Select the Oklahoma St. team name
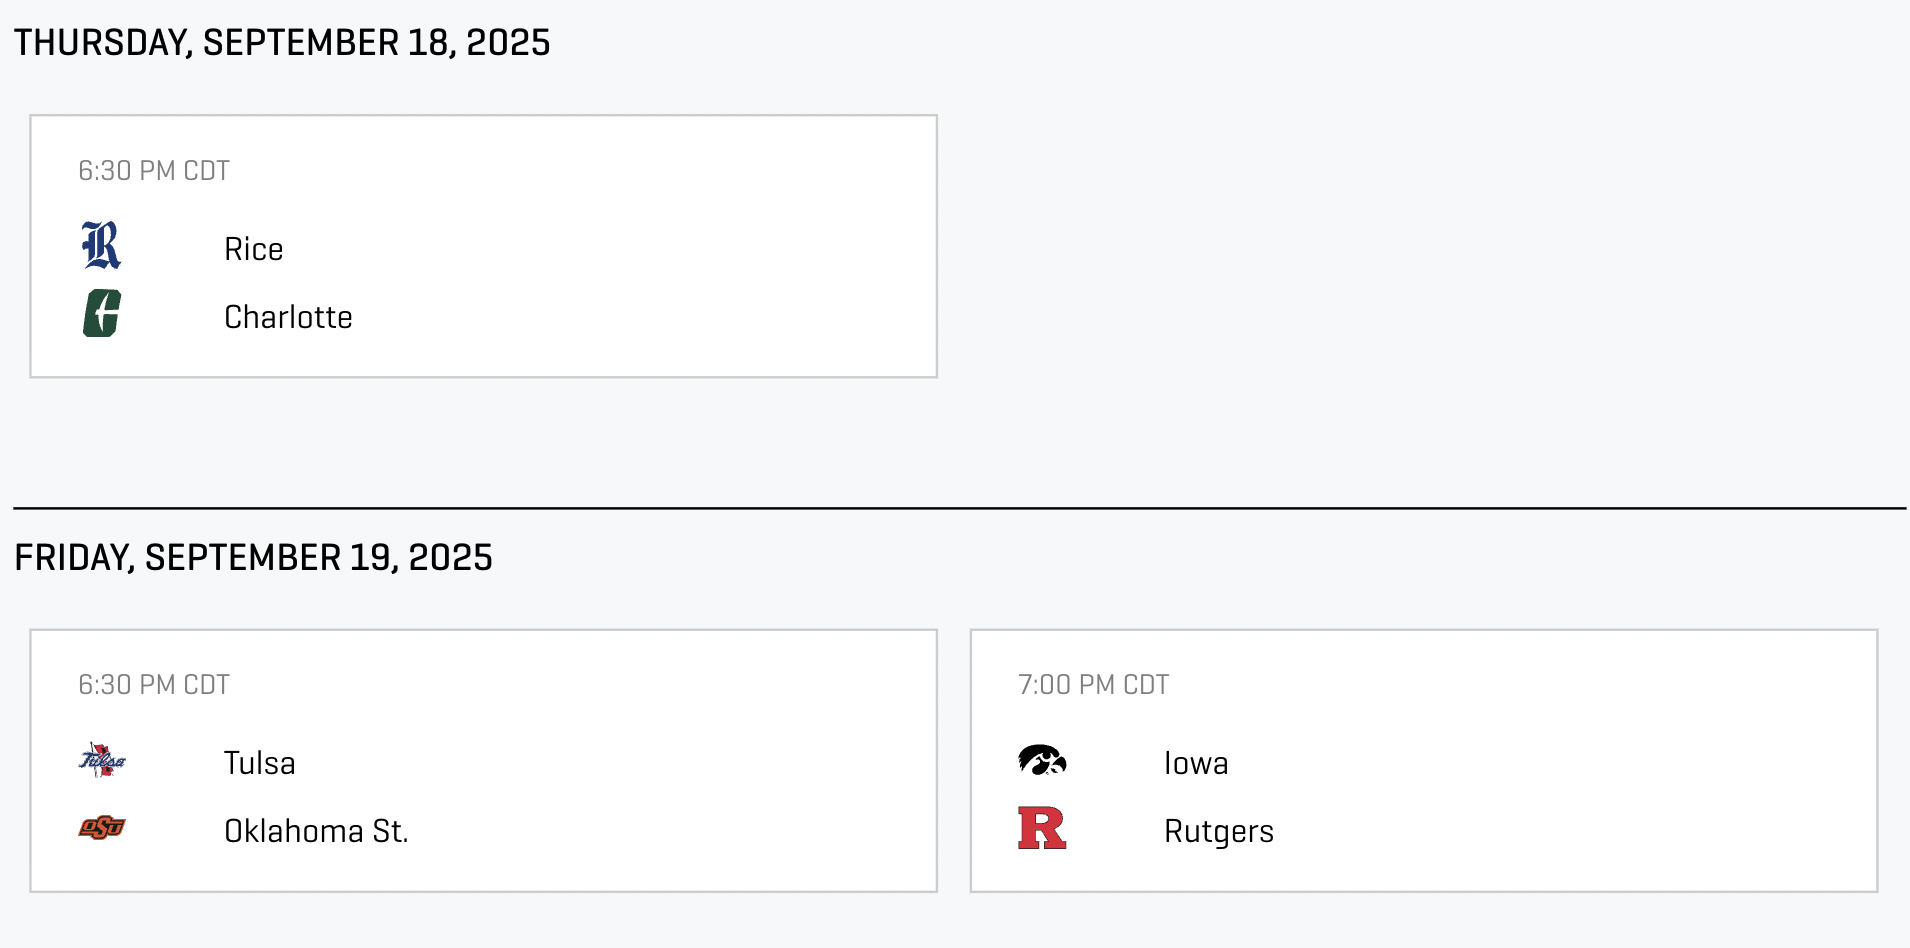Viewport: 1910px width, 948px height. tap(316, 831)
